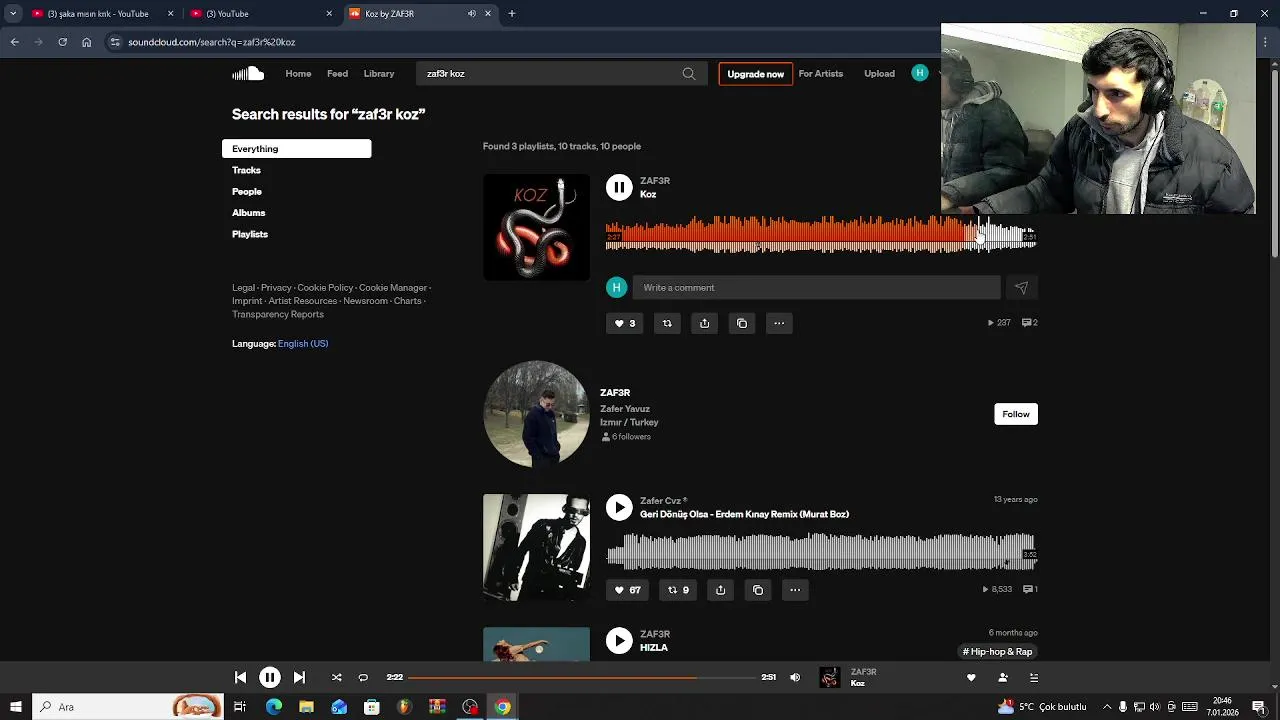This screenshot has width=1280, height=720.
Task: Show hidden system tray icons
Action: click(1107, 707)
